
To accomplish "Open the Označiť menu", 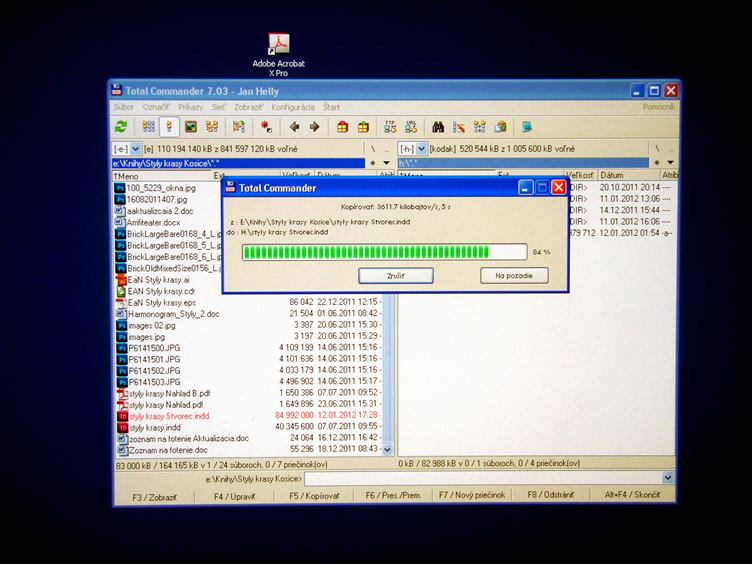I will [x=156, y=107].
